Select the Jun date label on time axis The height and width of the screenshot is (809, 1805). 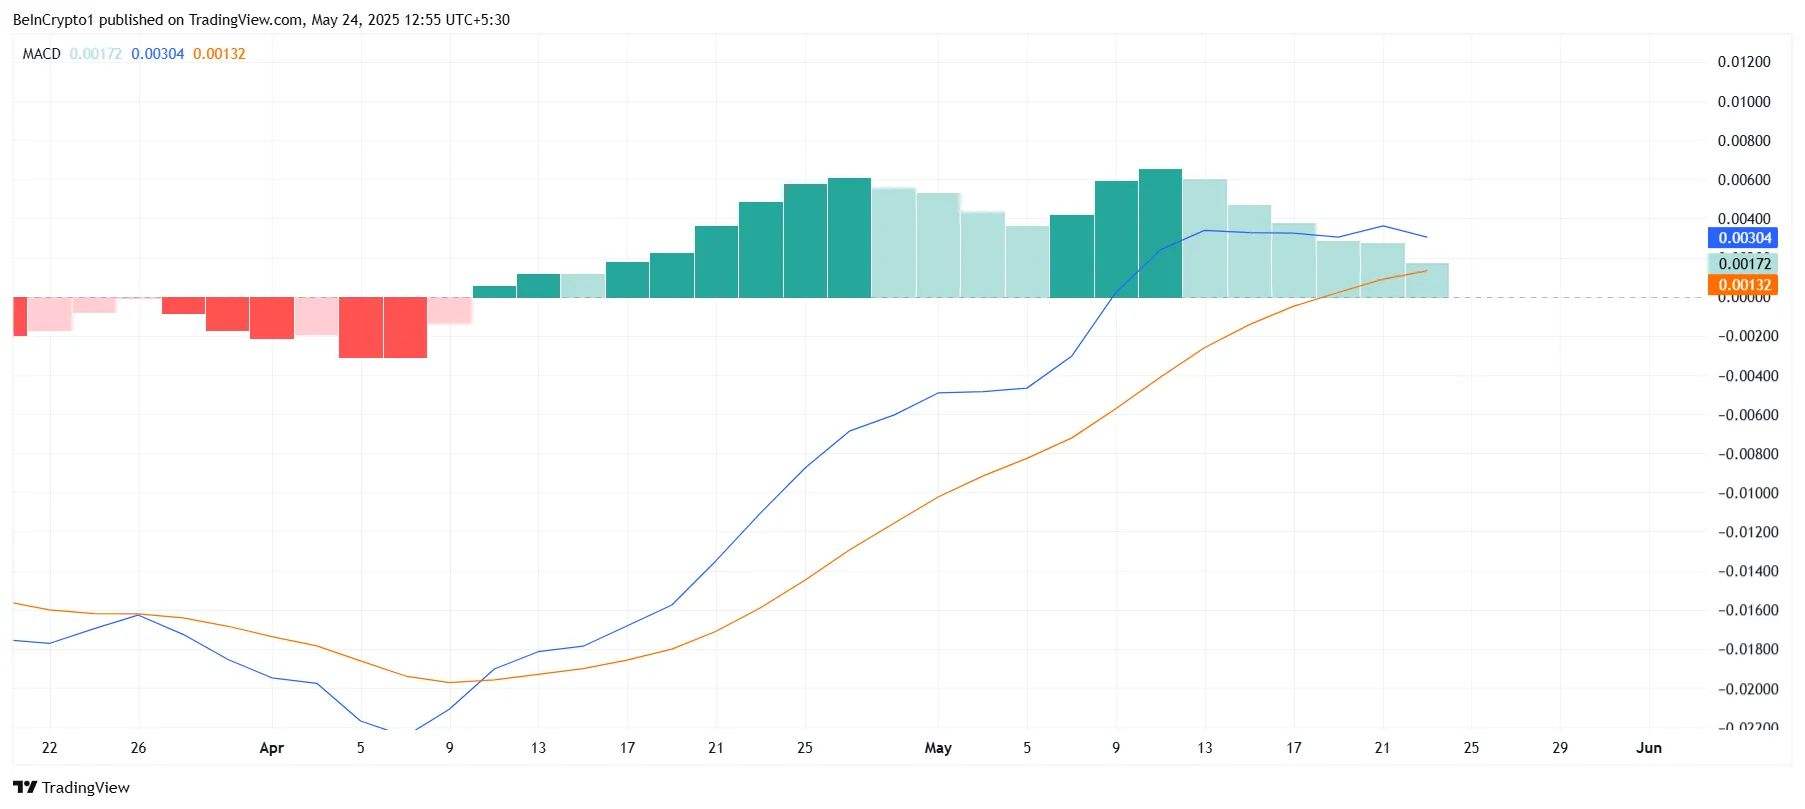1649,748
